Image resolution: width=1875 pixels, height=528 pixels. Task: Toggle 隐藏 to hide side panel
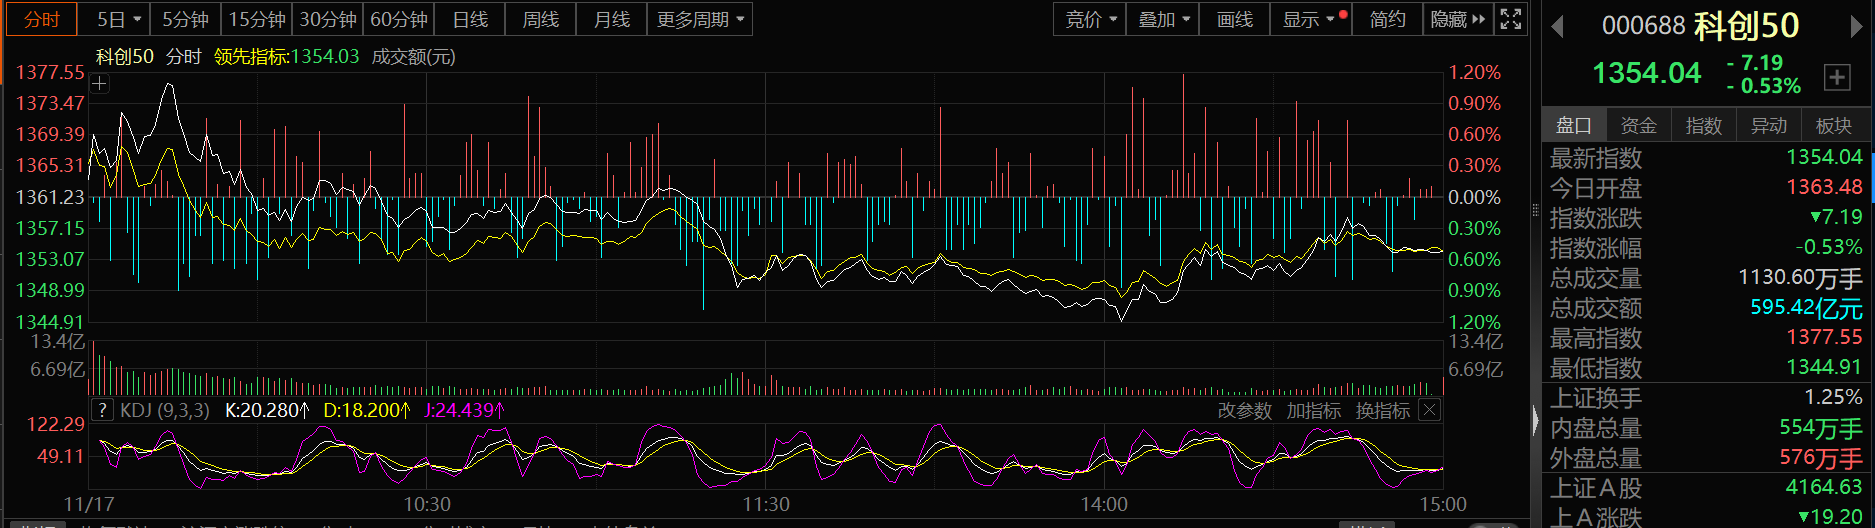[1457, 19]
